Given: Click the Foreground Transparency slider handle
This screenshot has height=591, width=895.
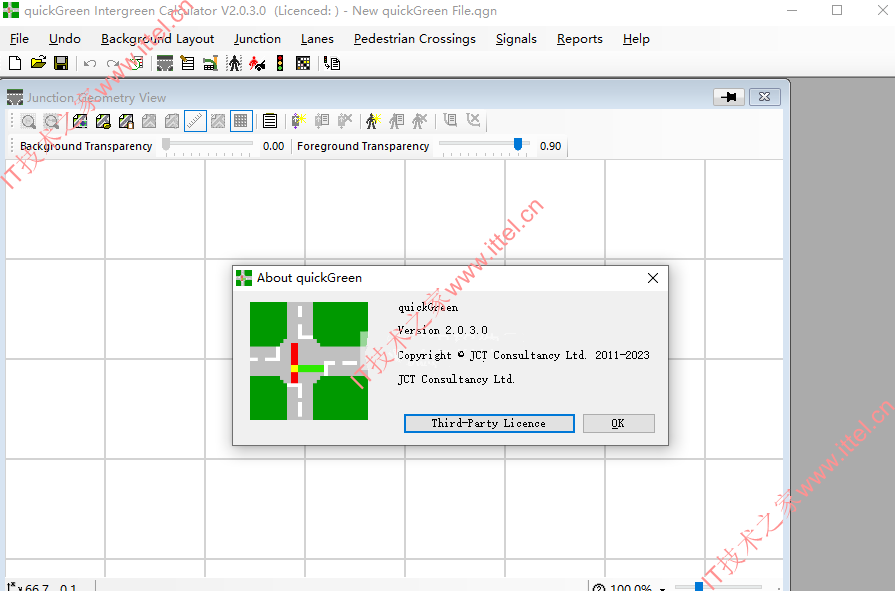Looking at the screenshot, I should [518, 144].
